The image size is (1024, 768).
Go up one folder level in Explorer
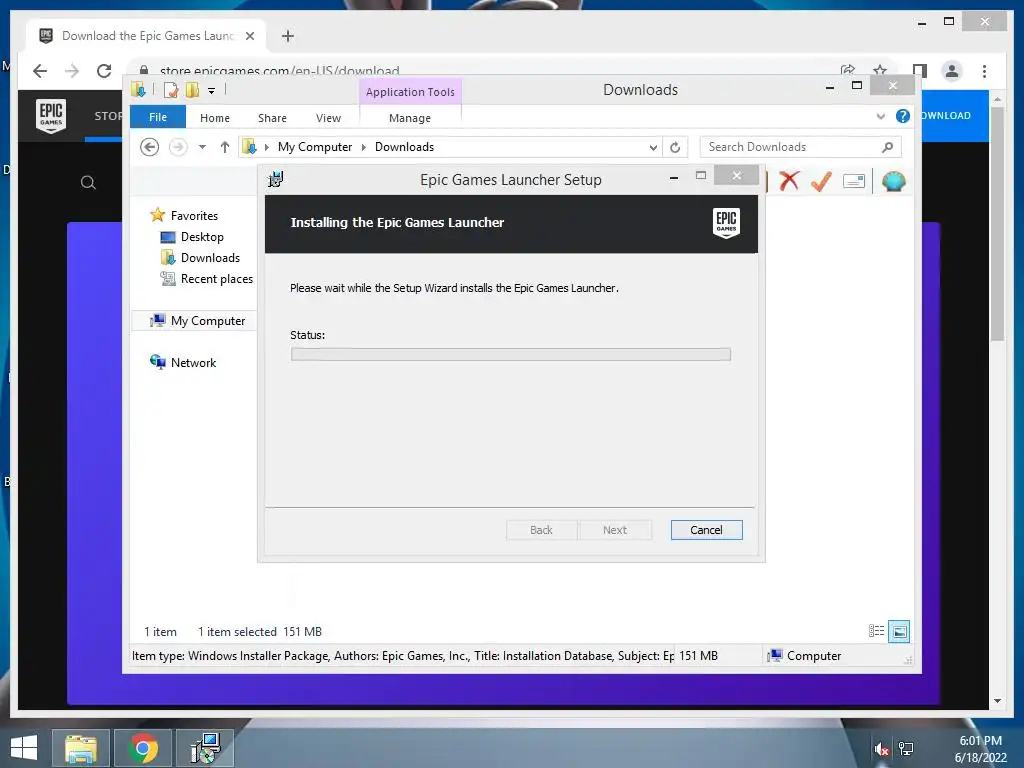(225, 147)
